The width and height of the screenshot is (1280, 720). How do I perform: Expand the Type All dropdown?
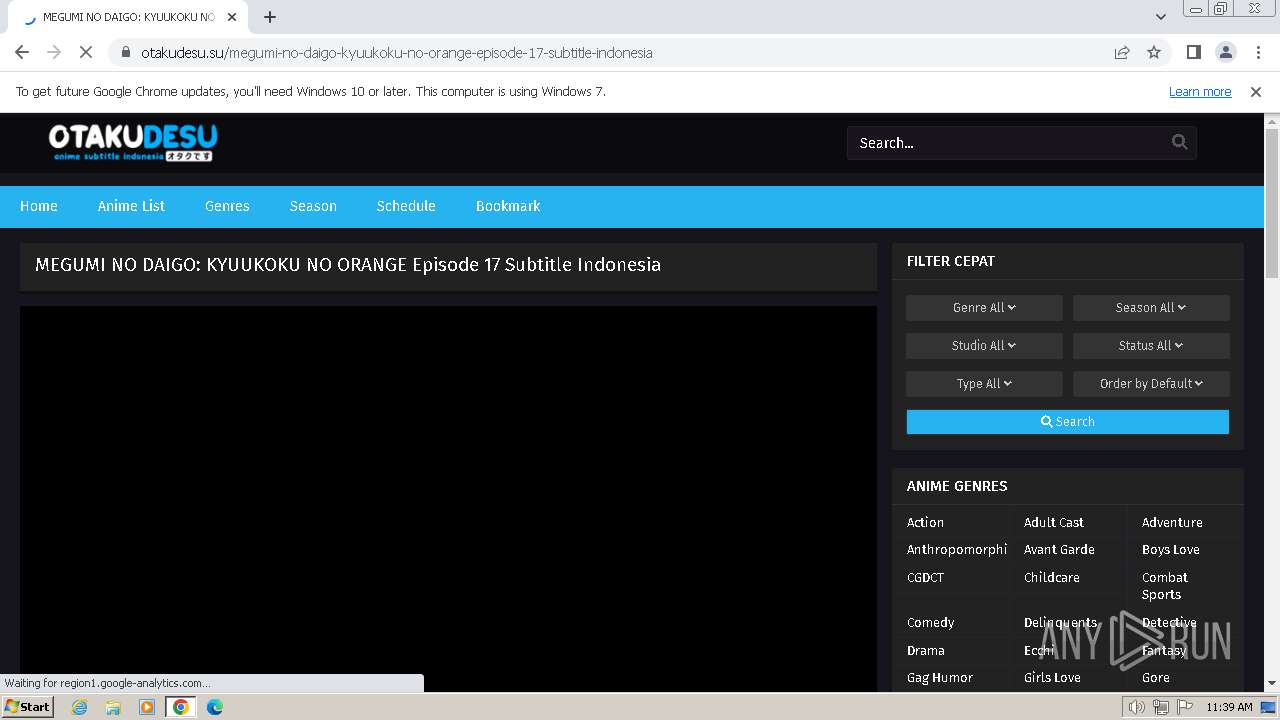[x=984, y=384]
